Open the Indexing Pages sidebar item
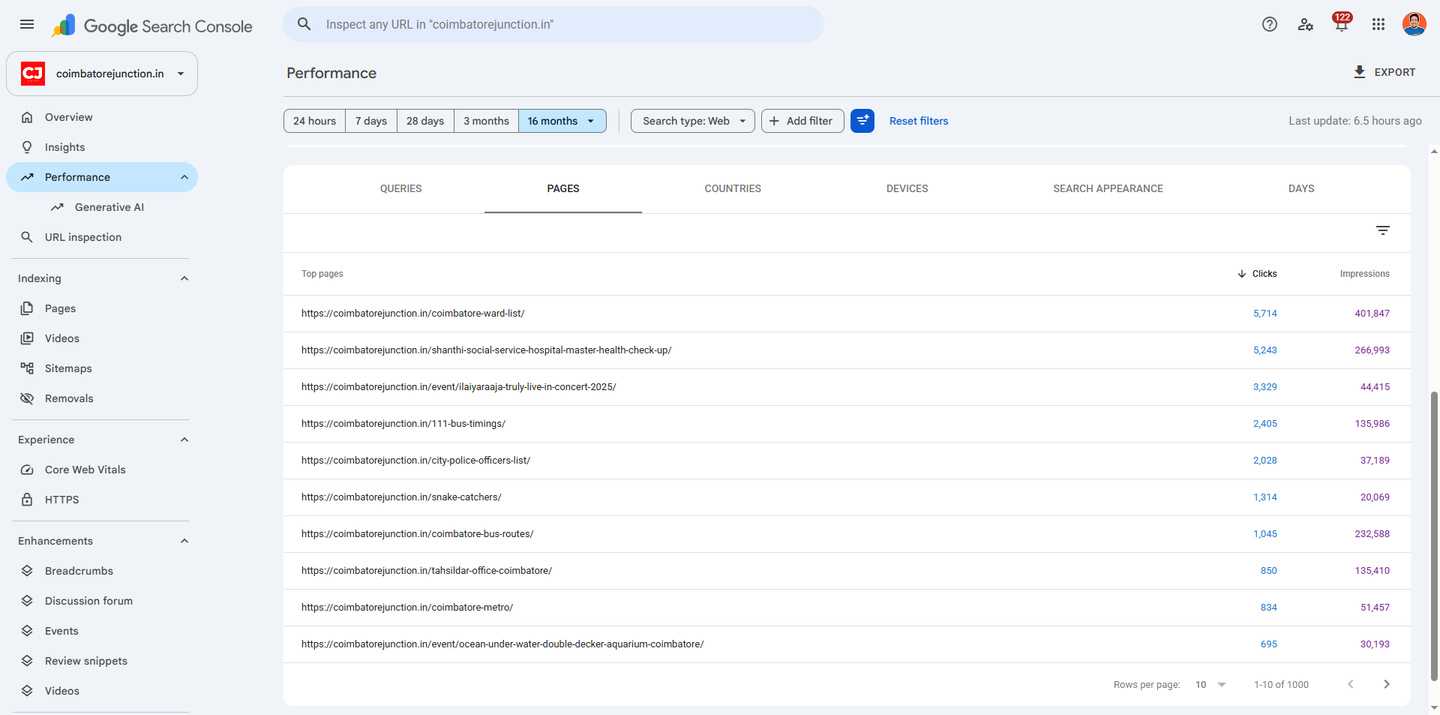Viewport: 1440px width, 715px height. point(60,308)
